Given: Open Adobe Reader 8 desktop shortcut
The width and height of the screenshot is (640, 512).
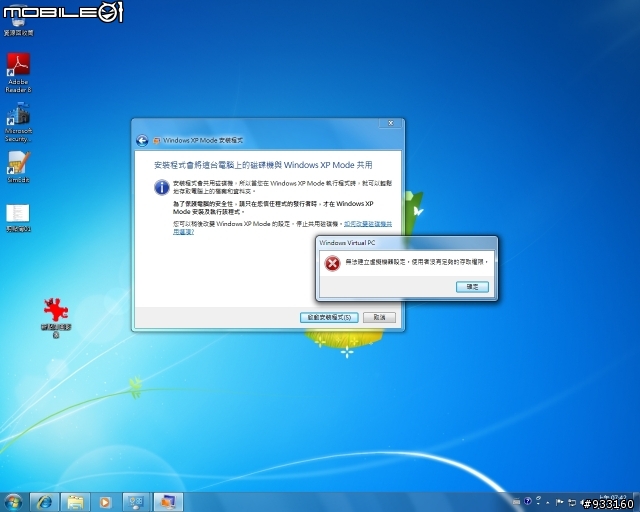Looking at the screenshot, I should click(x=18, y=73).
